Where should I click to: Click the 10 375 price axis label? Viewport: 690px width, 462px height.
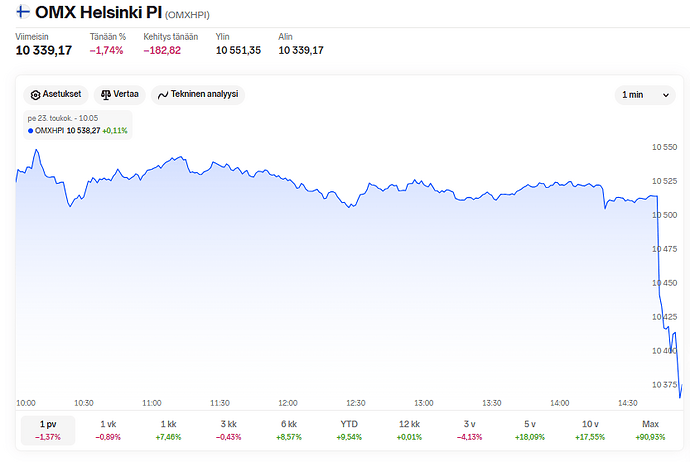(664, 385)
